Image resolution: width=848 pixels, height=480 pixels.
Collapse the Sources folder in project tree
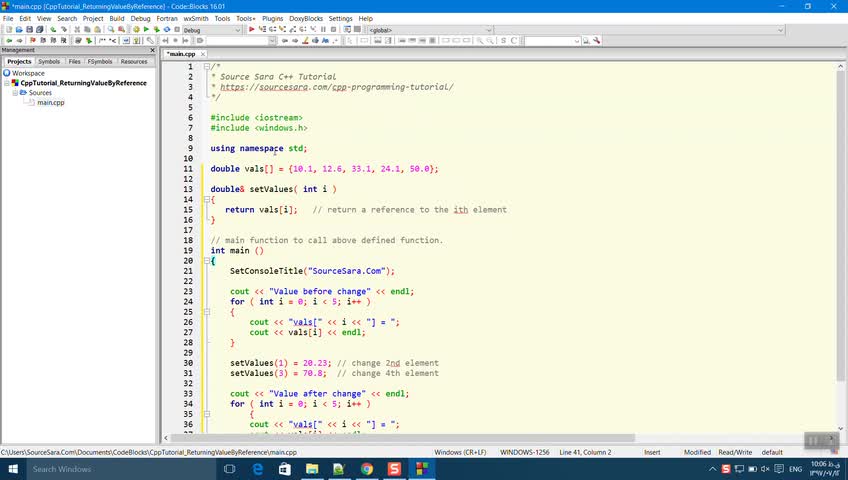15,93
